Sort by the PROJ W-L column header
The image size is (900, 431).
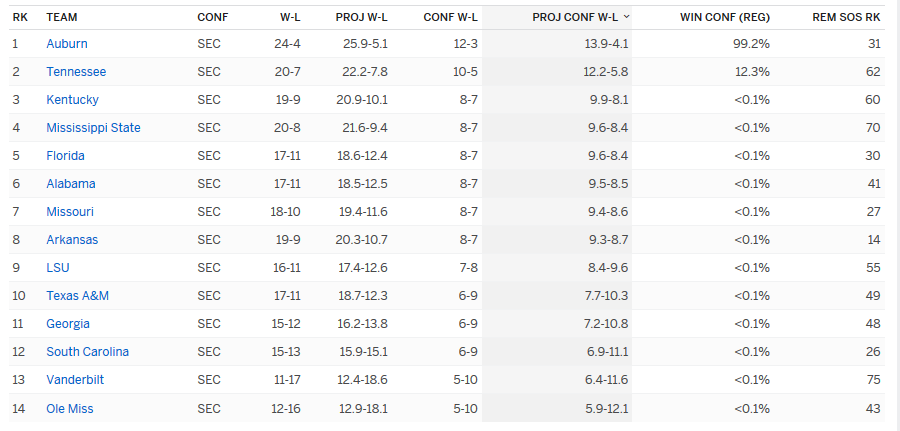pos(362,17)
